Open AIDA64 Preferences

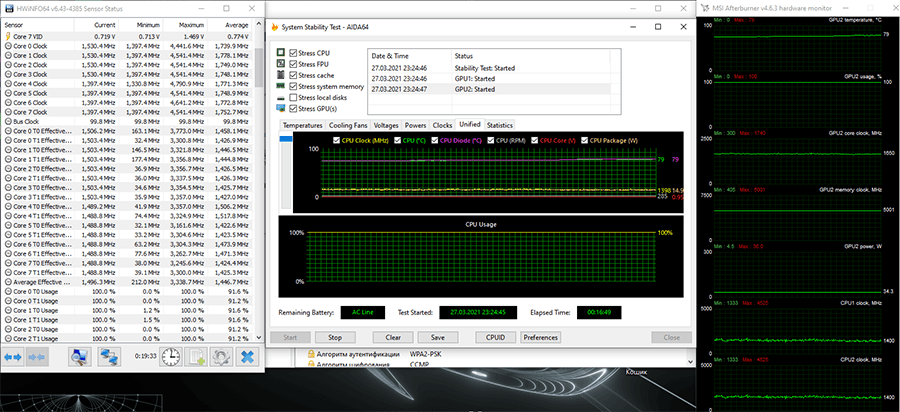tap(541, 337)
